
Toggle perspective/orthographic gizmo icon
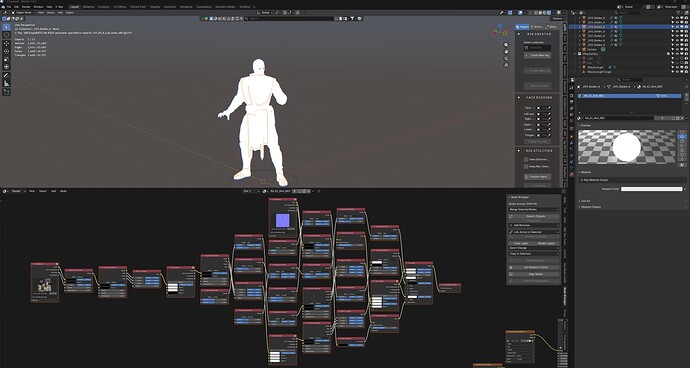coord(506,65)
